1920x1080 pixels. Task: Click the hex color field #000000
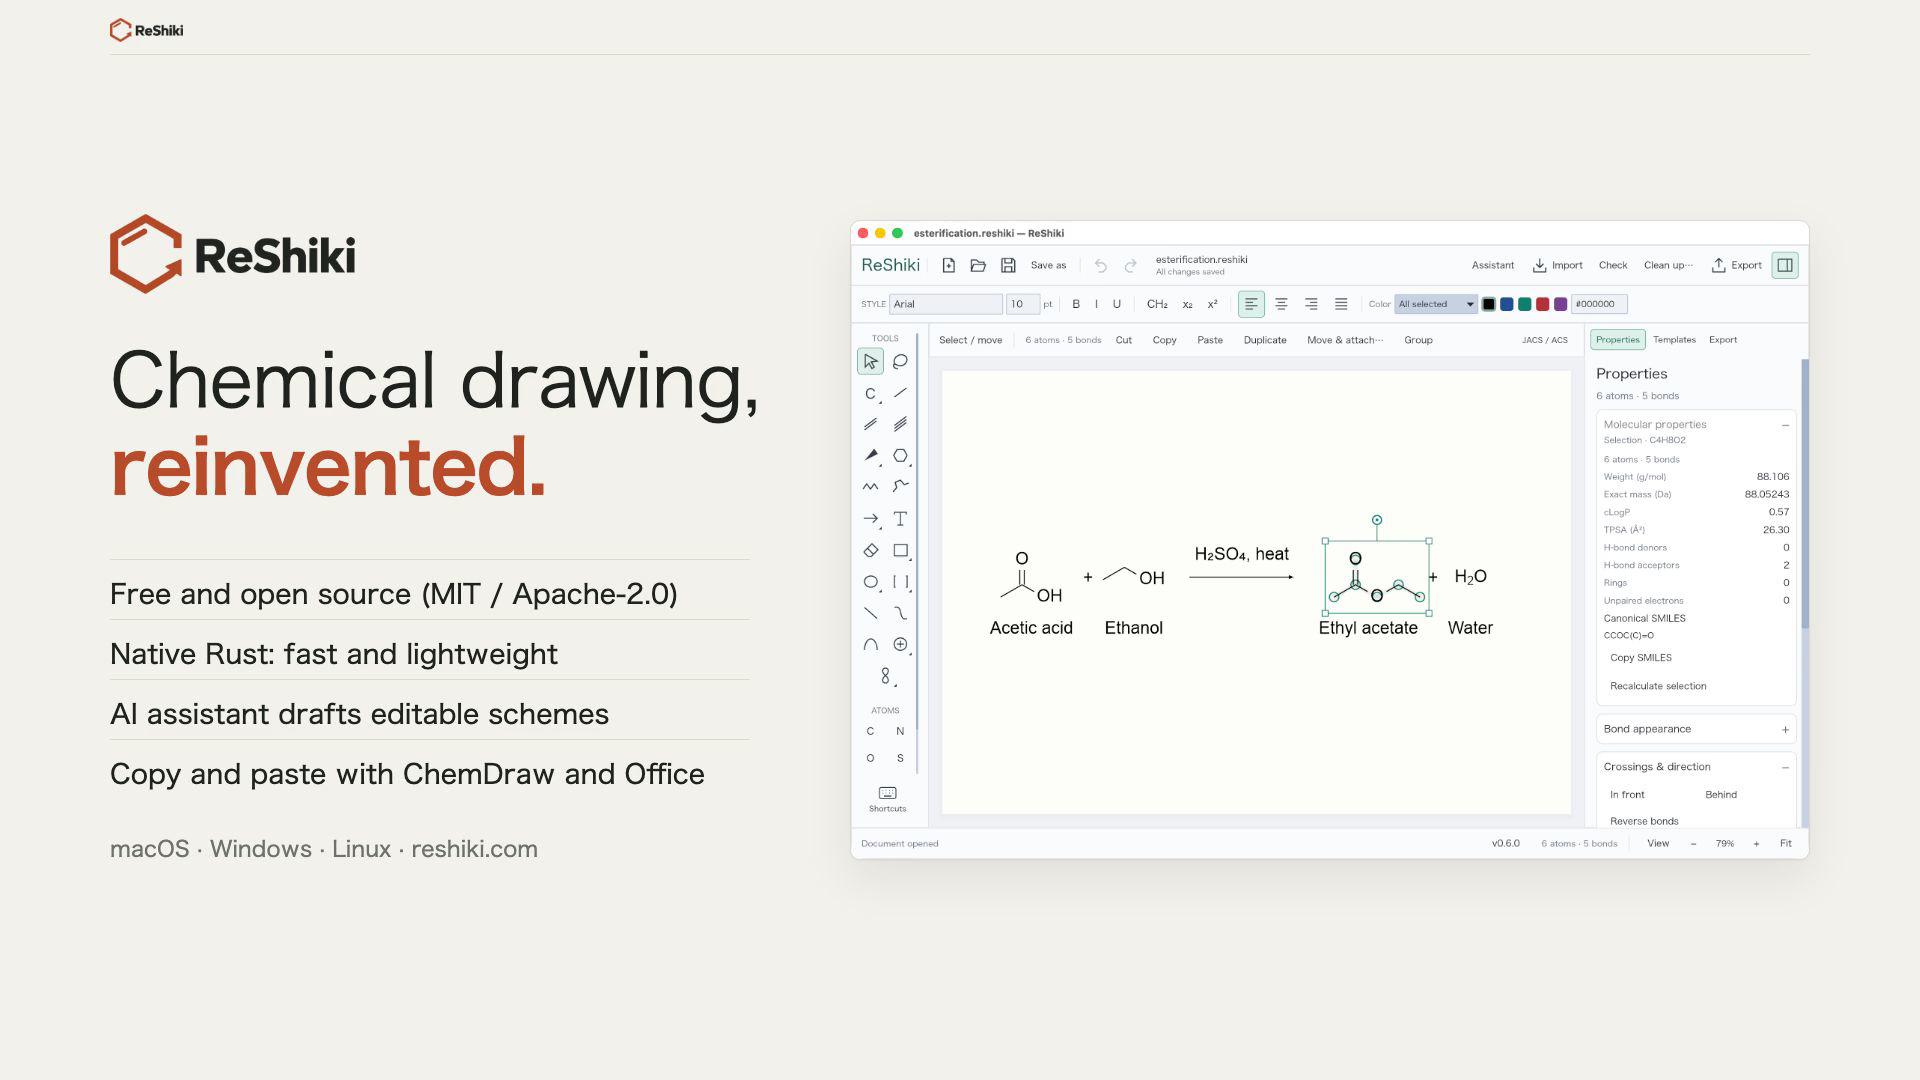pos(1599,304)
